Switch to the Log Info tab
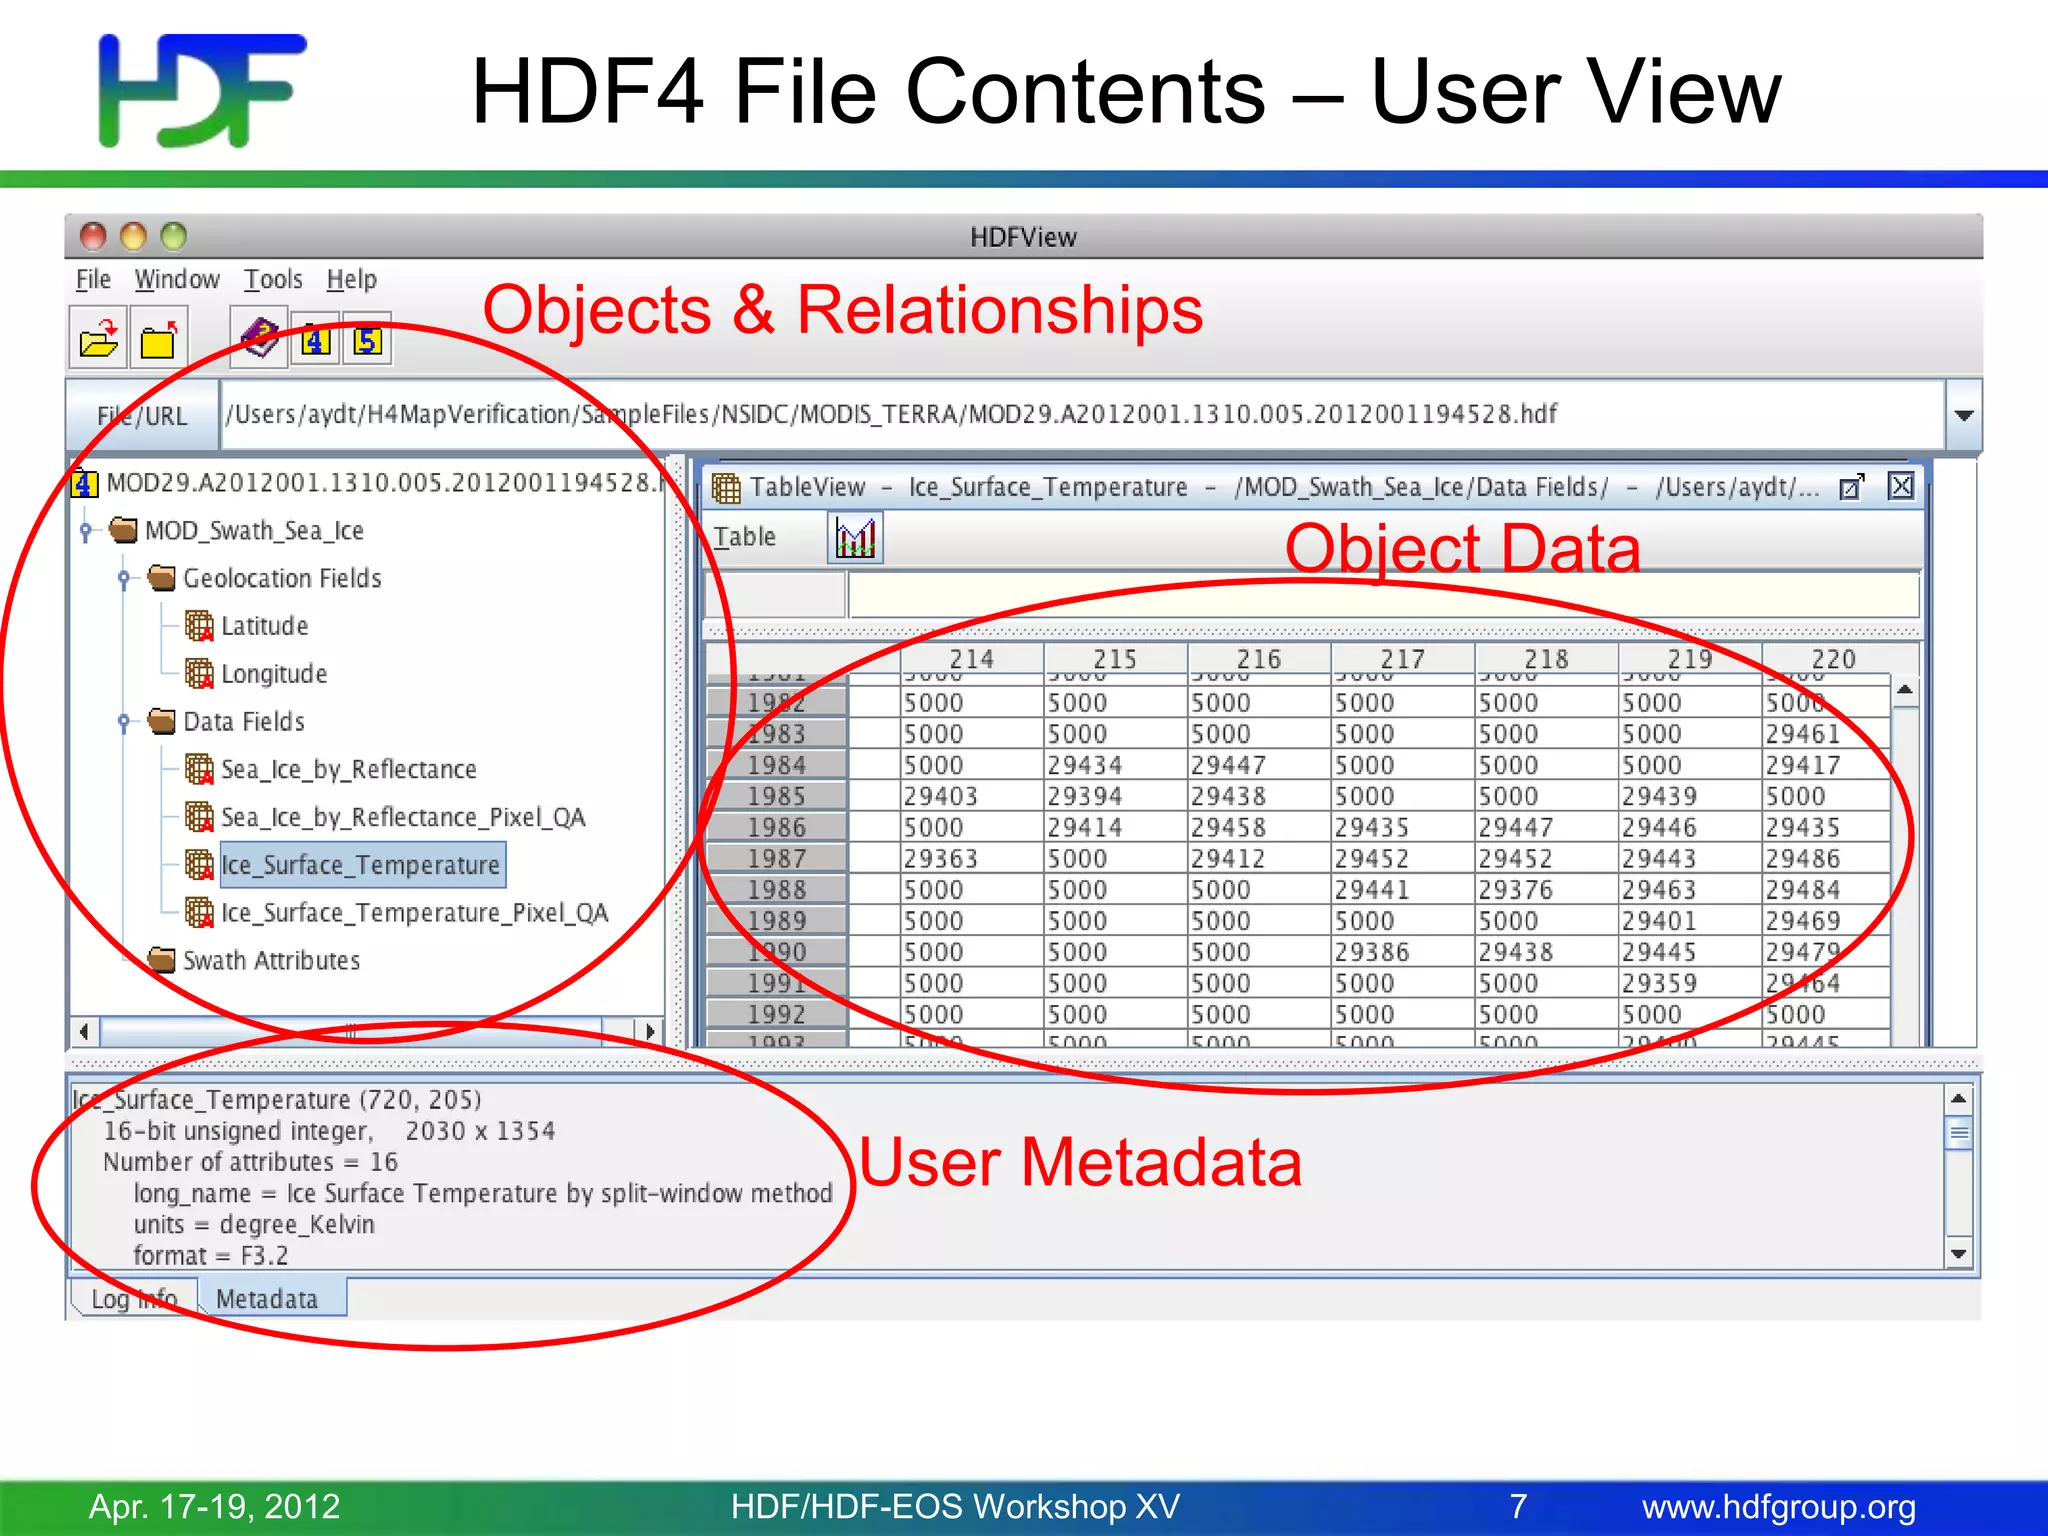The width and height of the screenshot is (2048, 1536). [134, 1299]
